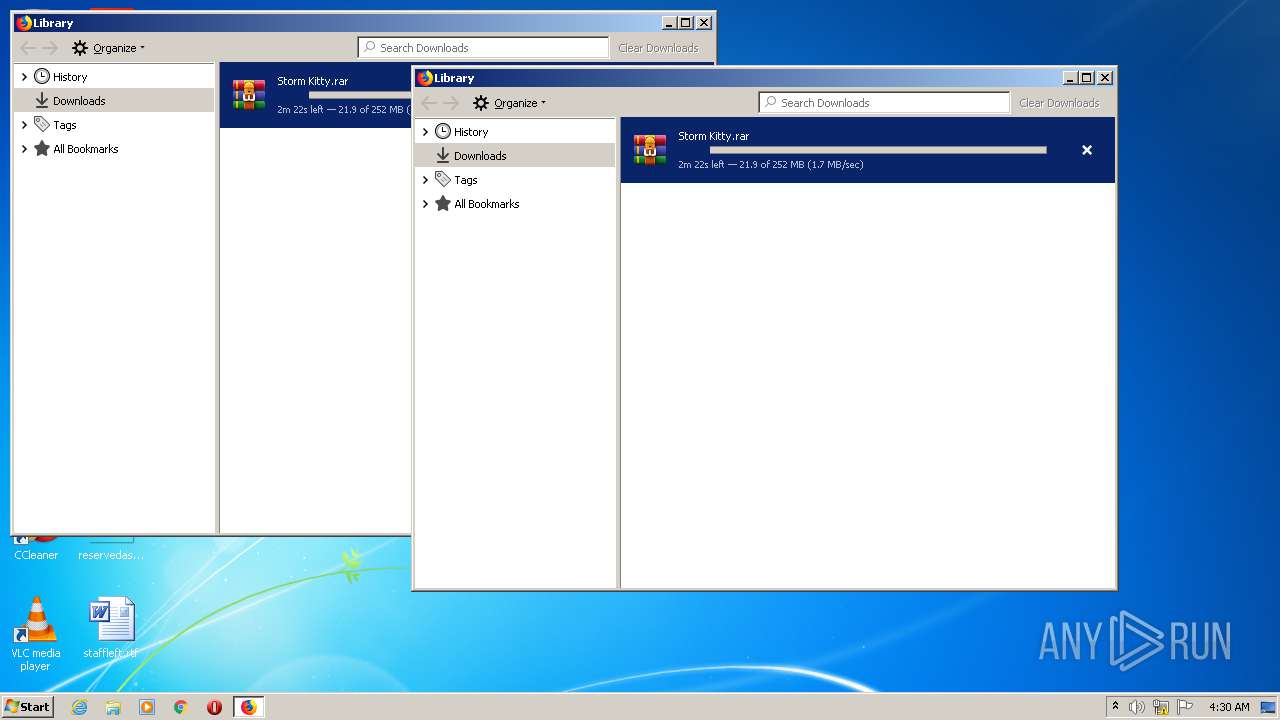The width and height of the screenshot is (1280, 720).
Task: Click Action Center flag in system tray
Action: tap(1184, 707)
